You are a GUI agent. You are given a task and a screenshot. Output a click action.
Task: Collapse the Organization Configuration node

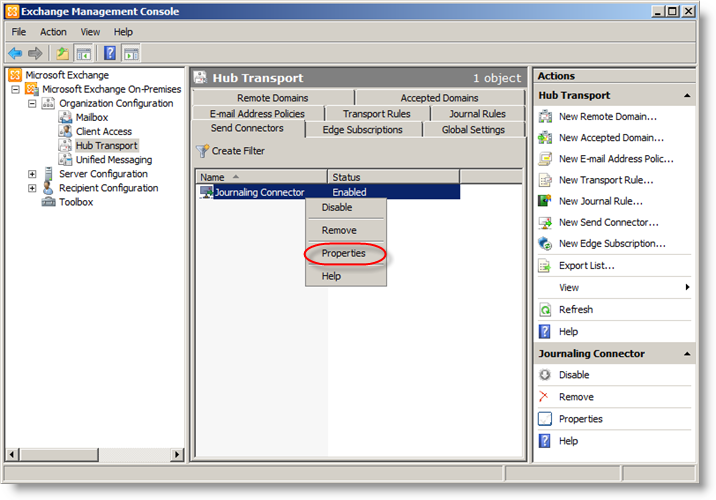[32, 104]
